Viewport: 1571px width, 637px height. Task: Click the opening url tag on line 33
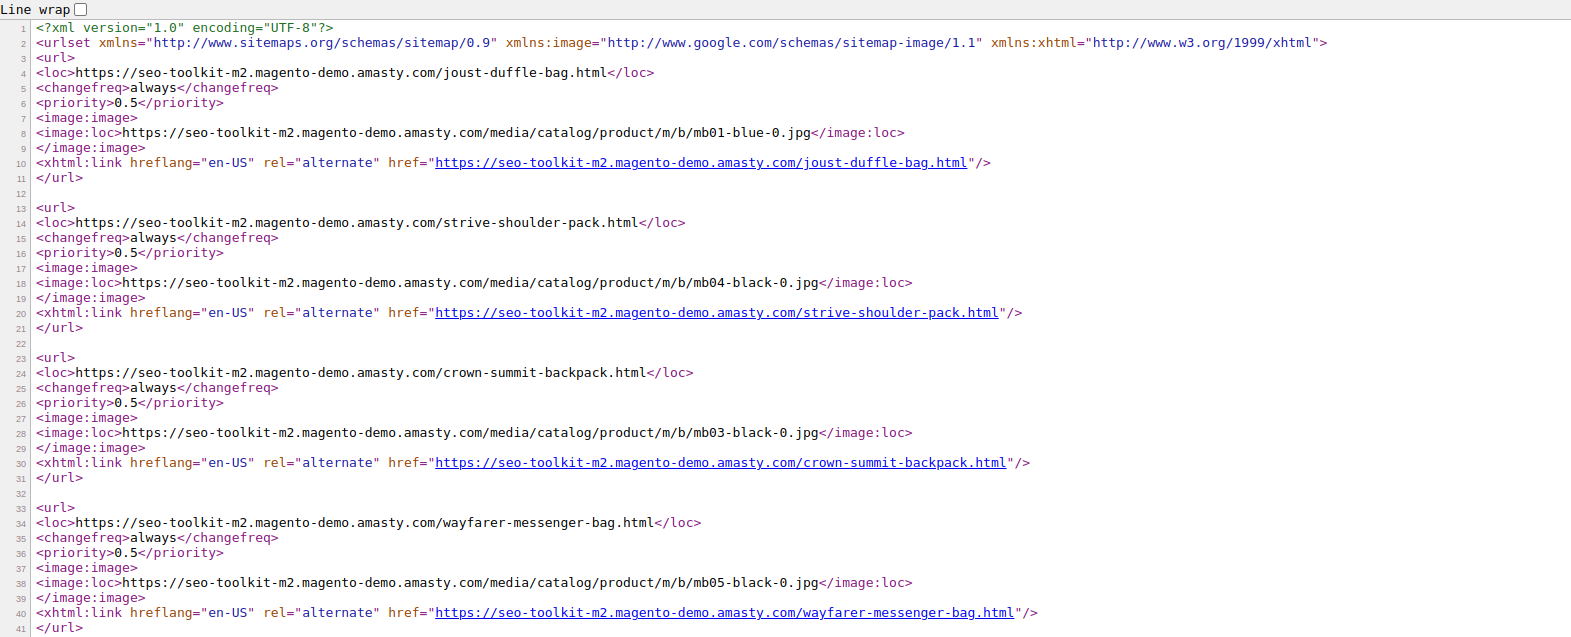(56, 508)
